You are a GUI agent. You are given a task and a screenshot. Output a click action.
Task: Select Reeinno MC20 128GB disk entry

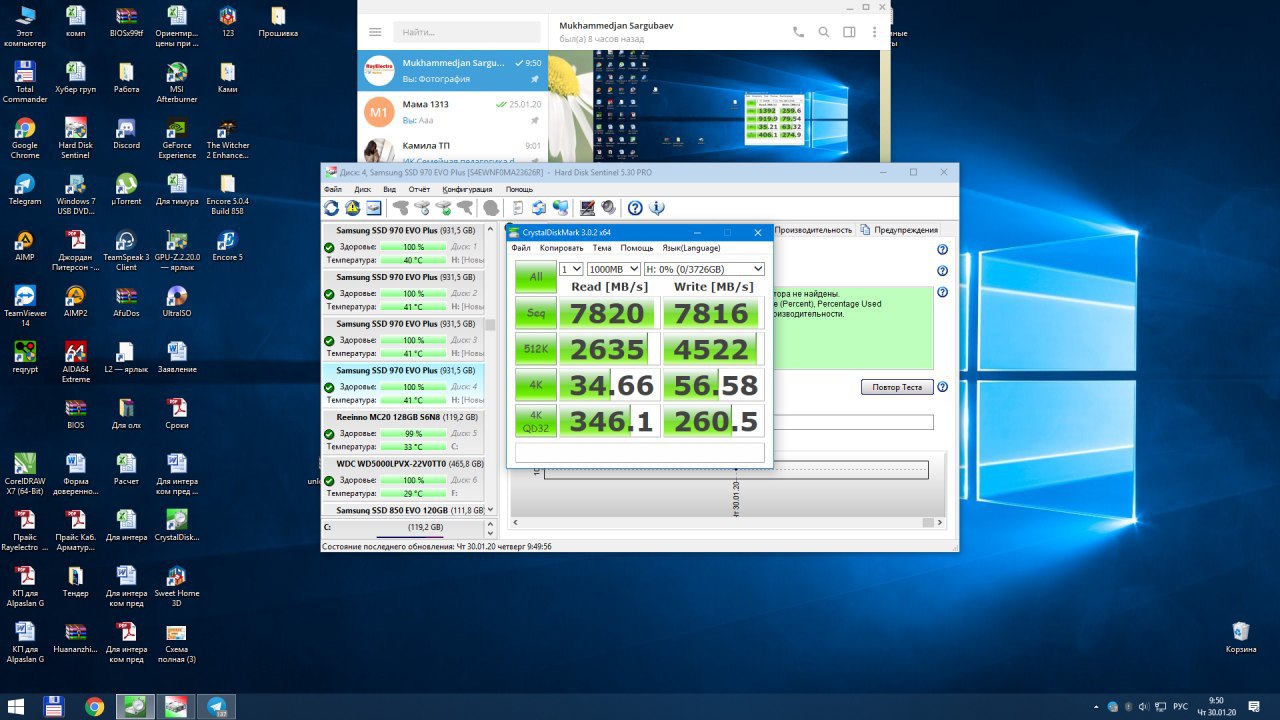(x=402, y=432)
